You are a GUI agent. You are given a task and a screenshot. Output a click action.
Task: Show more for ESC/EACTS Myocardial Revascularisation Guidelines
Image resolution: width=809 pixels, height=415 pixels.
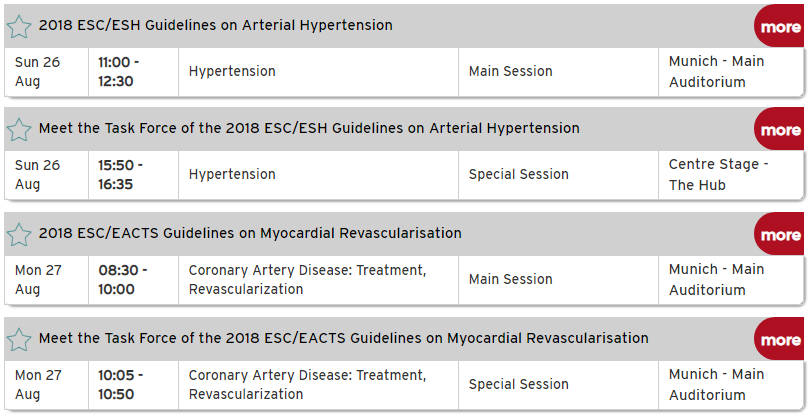point(780,234)
